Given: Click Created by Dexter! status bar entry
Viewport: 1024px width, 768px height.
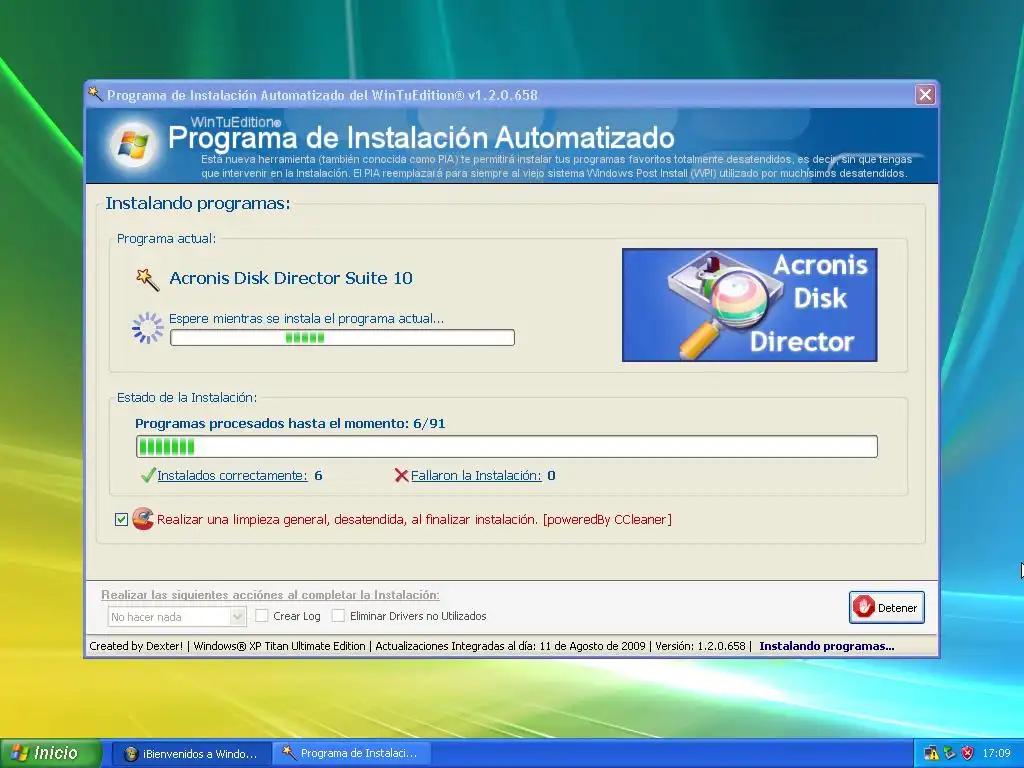Looking at the screenshot, I should tap(136, 646).
